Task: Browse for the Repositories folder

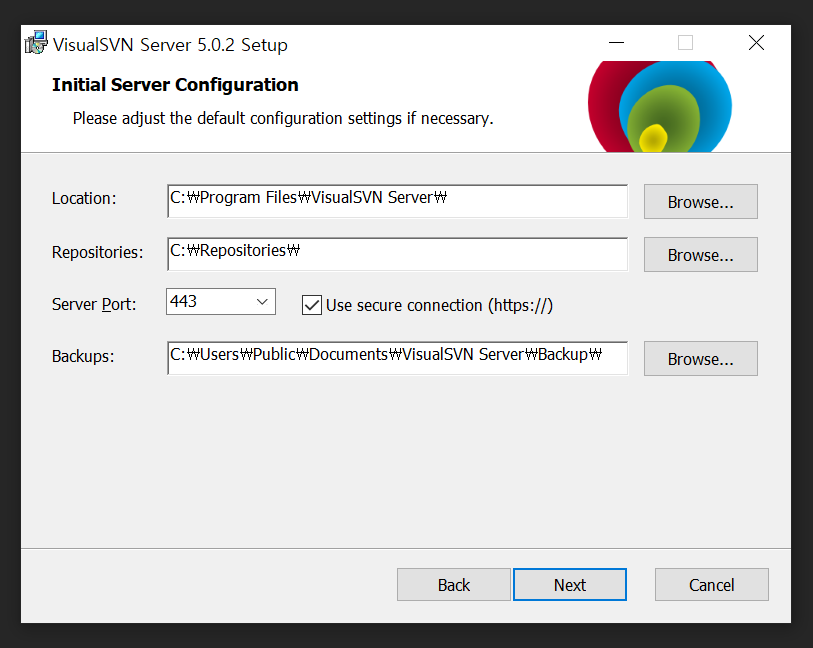Action: (700, 255)
